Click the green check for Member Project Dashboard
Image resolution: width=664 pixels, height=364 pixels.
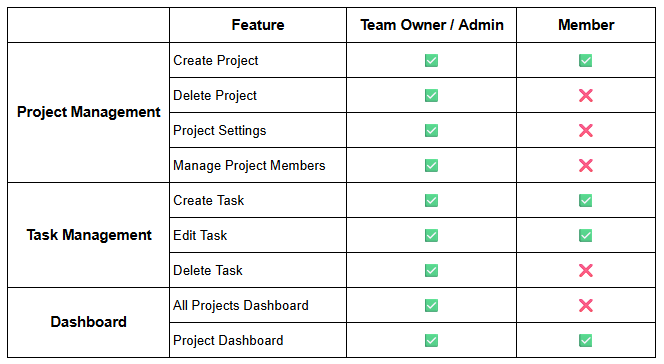click(x=585, y=340)
